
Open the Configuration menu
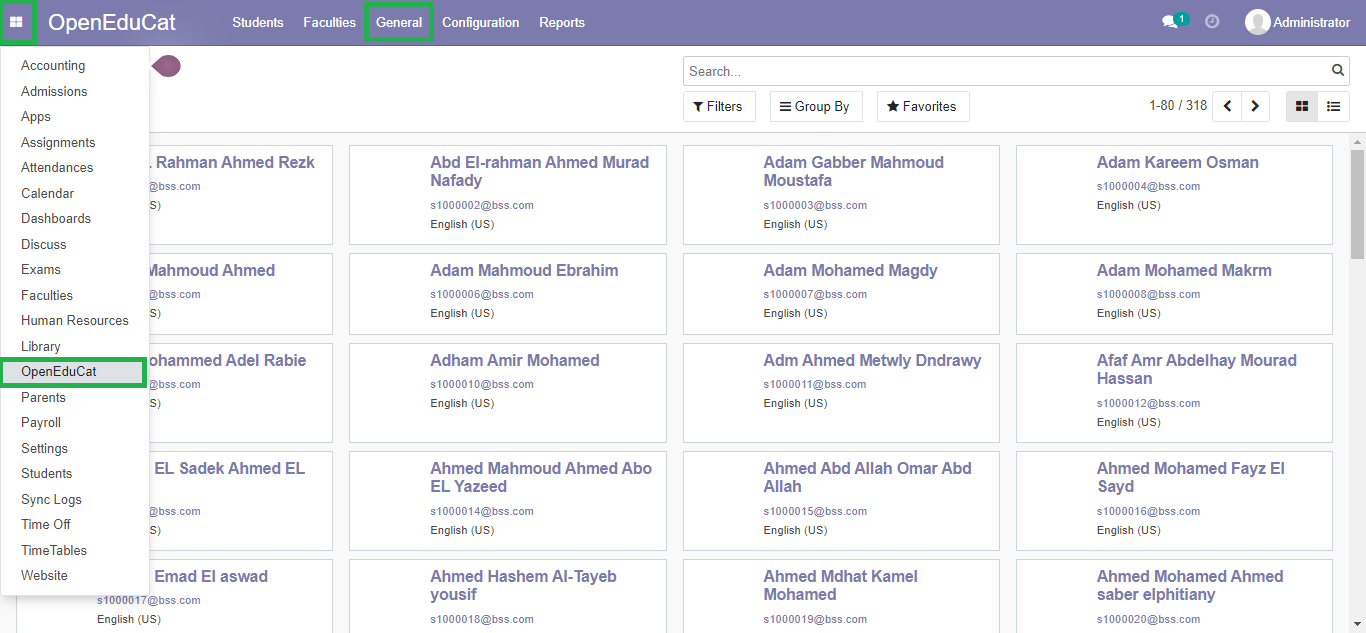(x=481, y=22)
